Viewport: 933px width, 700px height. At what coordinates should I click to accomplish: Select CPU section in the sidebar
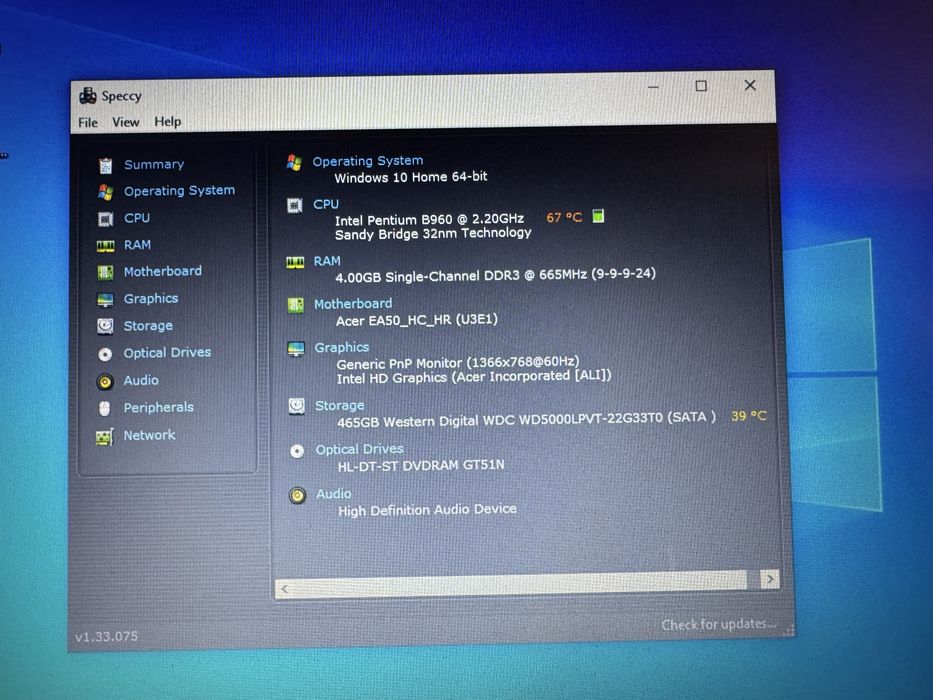tap(137, 218)
